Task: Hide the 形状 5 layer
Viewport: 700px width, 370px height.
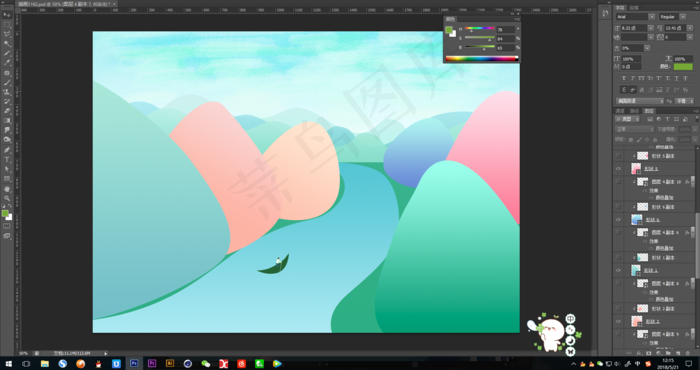Action: click(x=618, y=169)
